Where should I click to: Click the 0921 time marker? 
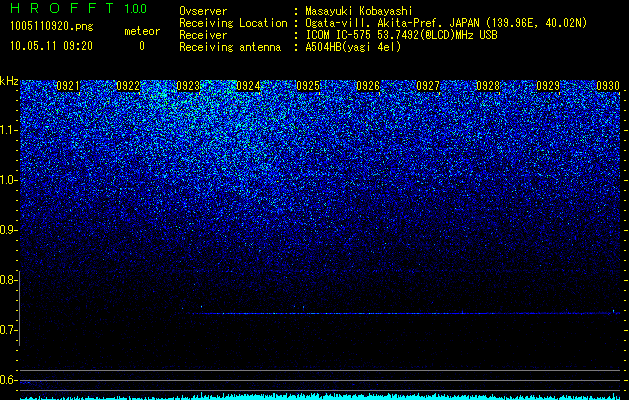coord(68,86)
